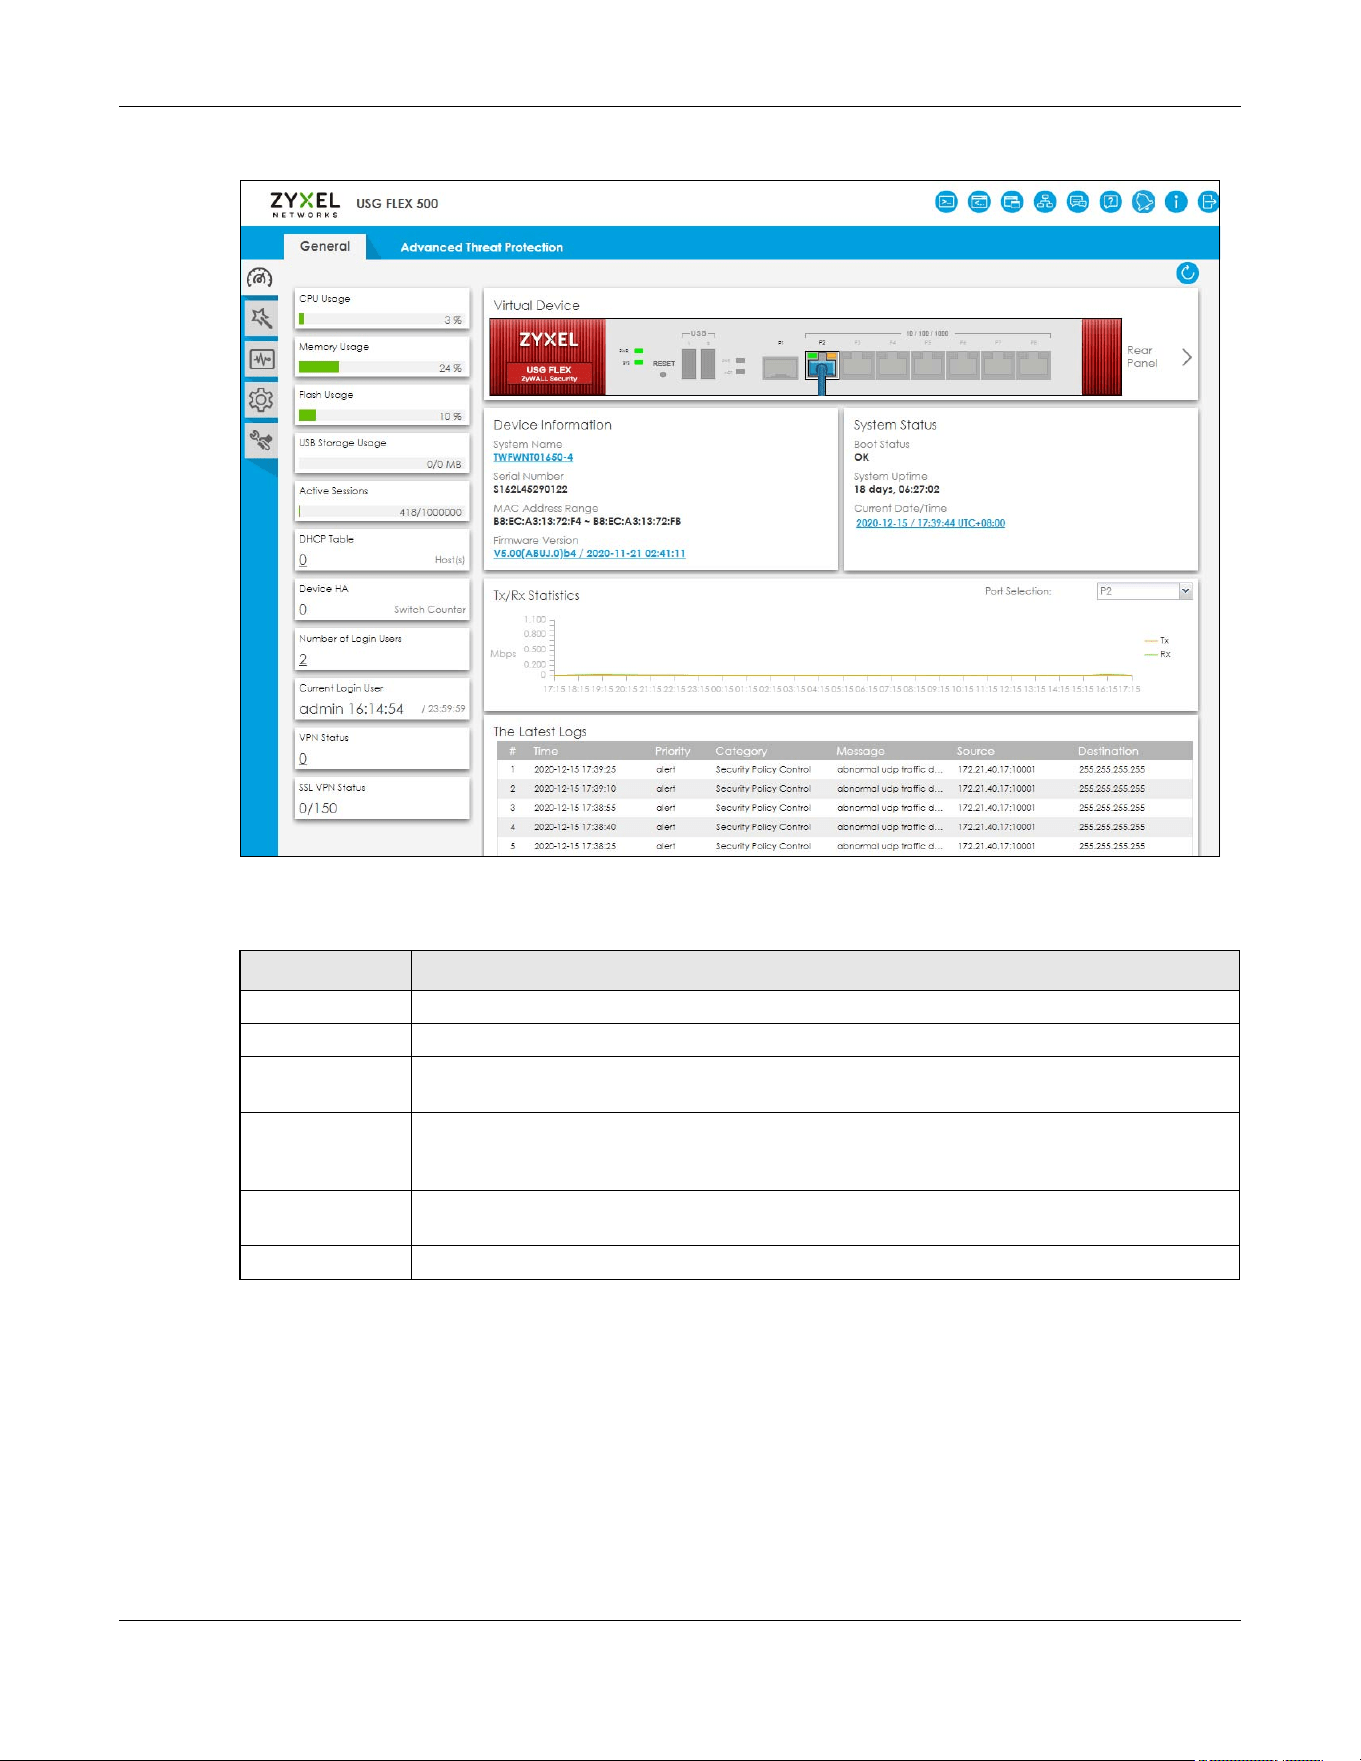This screenshot has width=1361, height=1761.
Task: Sort logs by Category column header
Action: coord(741,751)
